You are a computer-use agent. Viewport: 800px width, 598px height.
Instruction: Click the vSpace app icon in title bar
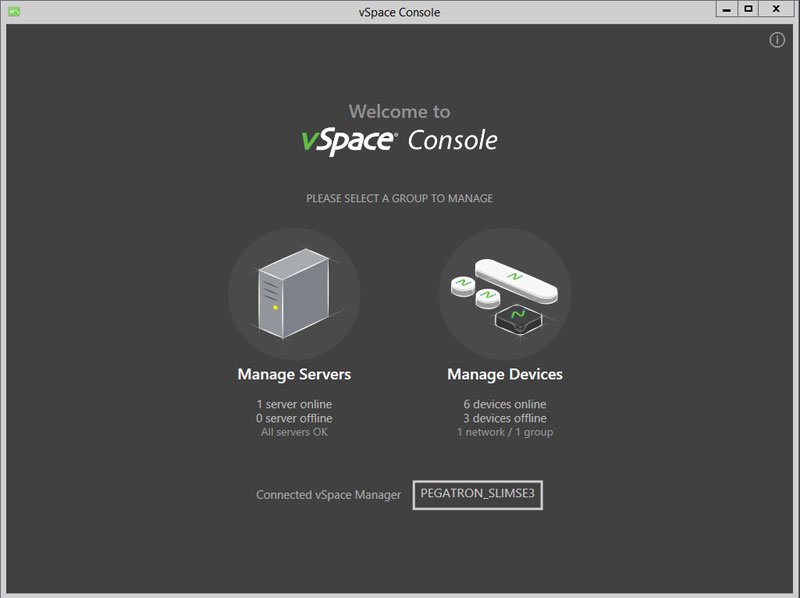pos(14,11)
